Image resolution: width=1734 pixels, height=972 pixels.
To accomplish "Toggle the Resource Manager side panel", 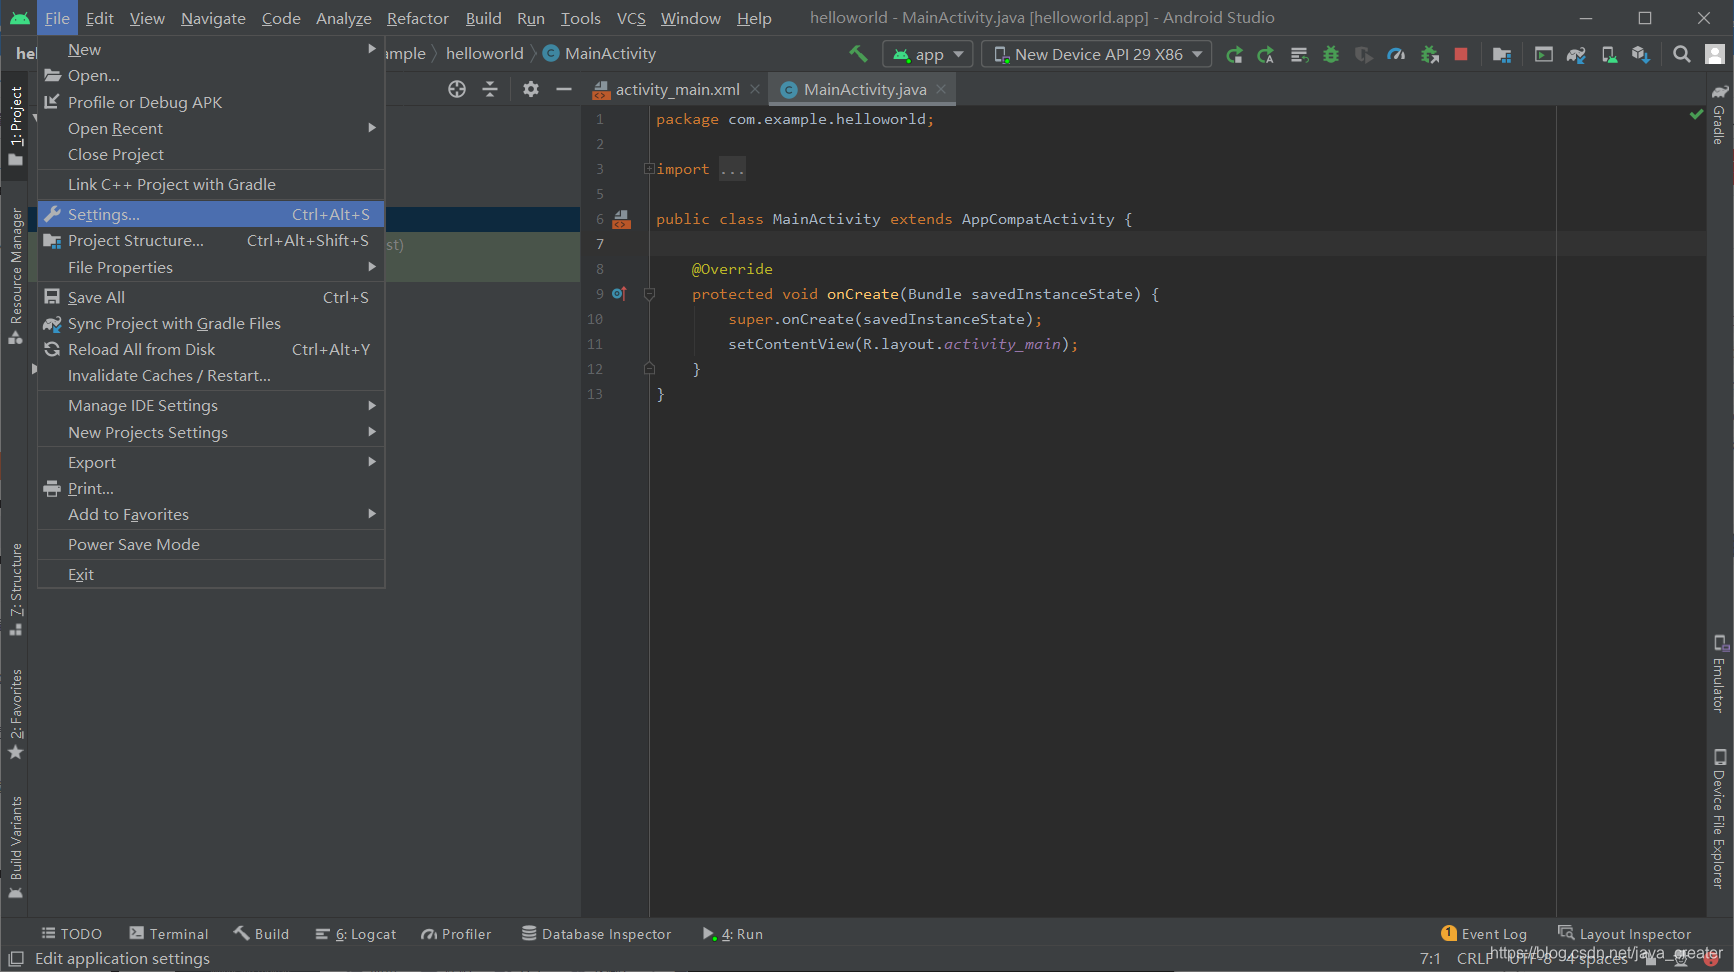I will pyautogui.click(x=16, y=275).
